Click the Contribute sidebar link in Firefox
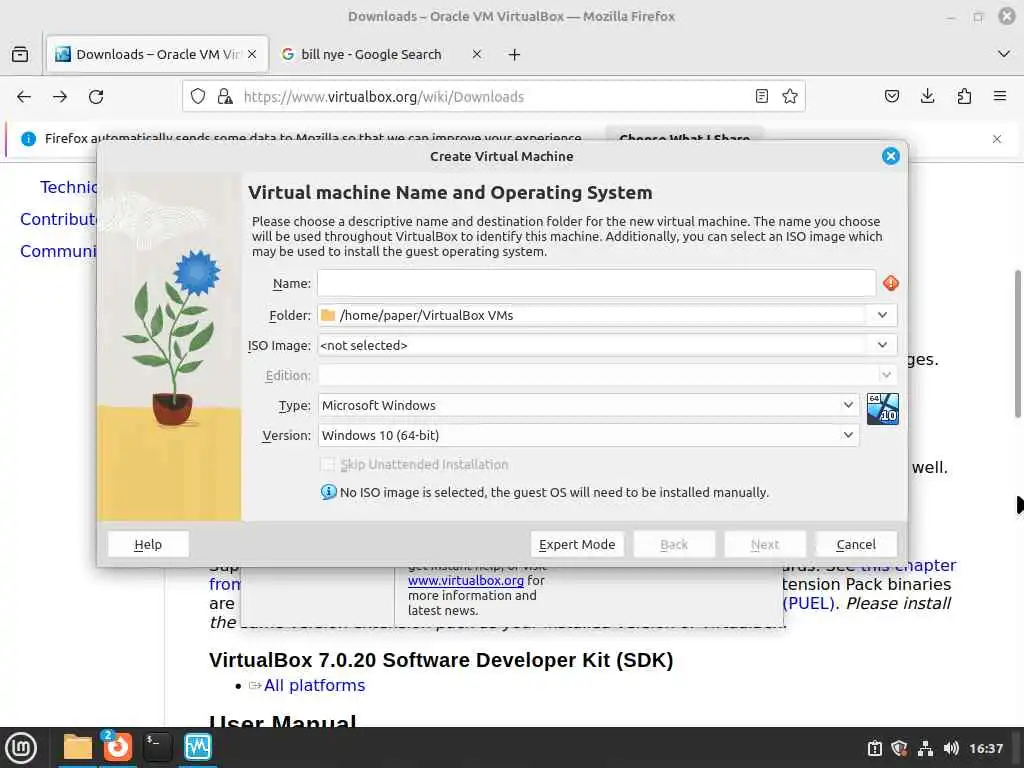Viewport: 1024px width, 768px height. click(x=58, y=219)
